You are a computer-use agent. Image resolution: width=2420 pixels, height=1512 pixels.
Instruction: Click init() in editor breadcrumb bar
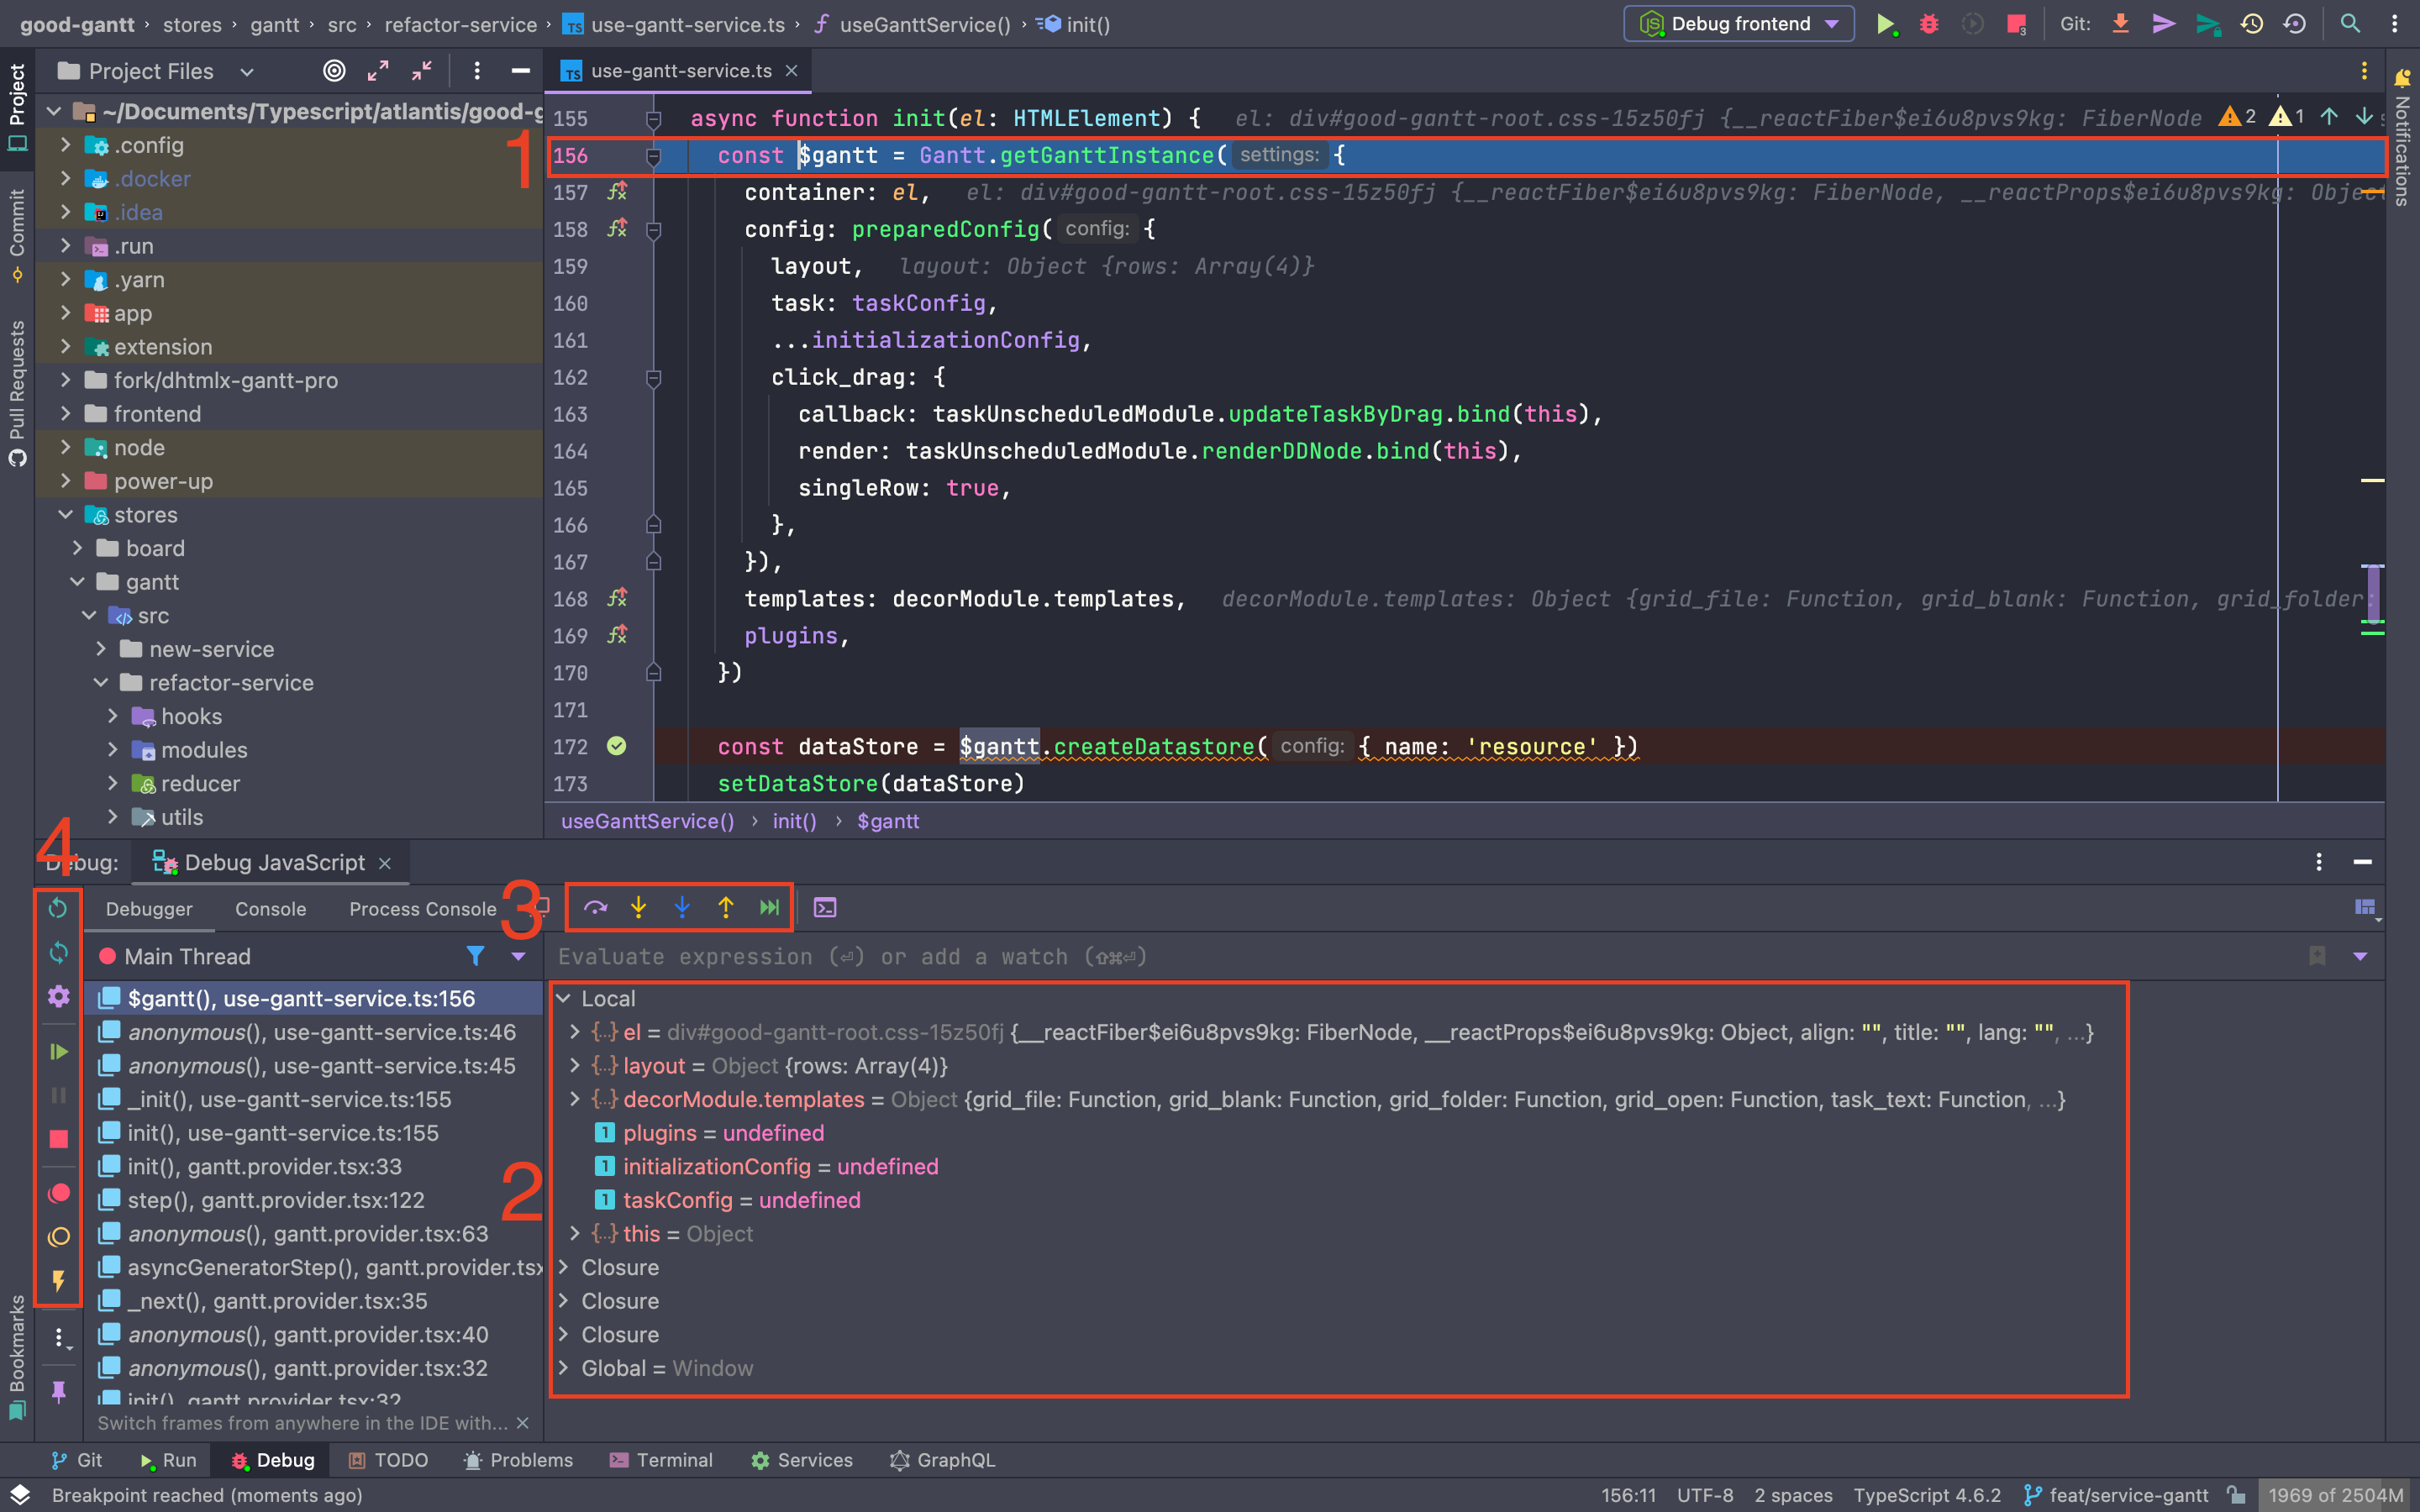[x=794, y=821]
